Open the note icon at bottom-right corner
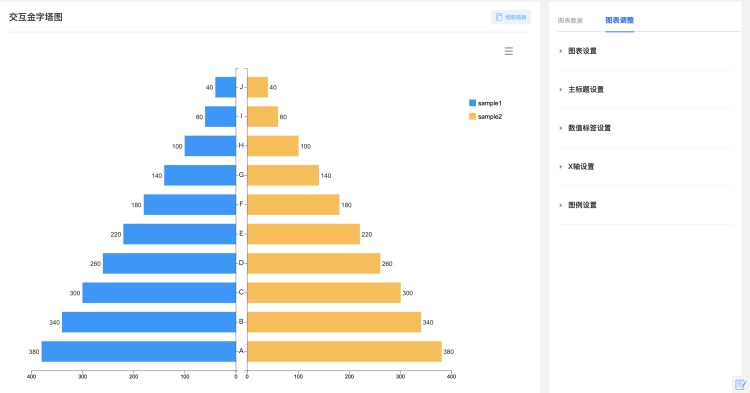750x393 pixels. click(740, 384)
